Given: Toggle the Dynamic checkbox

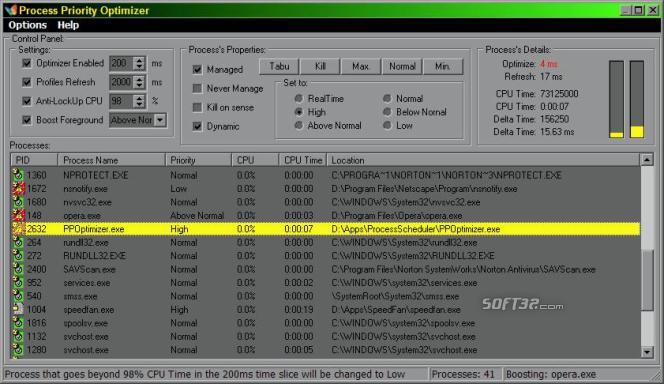Looking at the screenshot, I should (197, 127).
